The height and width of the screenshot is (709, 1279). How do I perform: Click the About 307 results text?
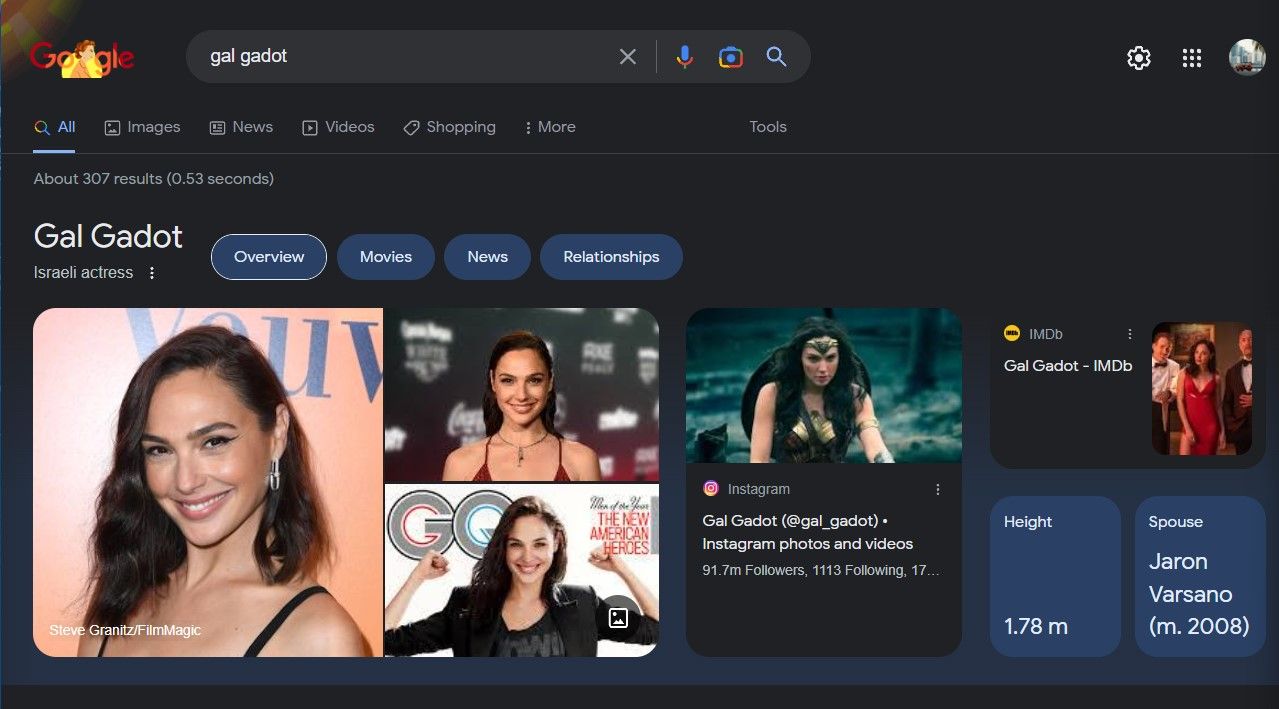[x=153, y=179]
